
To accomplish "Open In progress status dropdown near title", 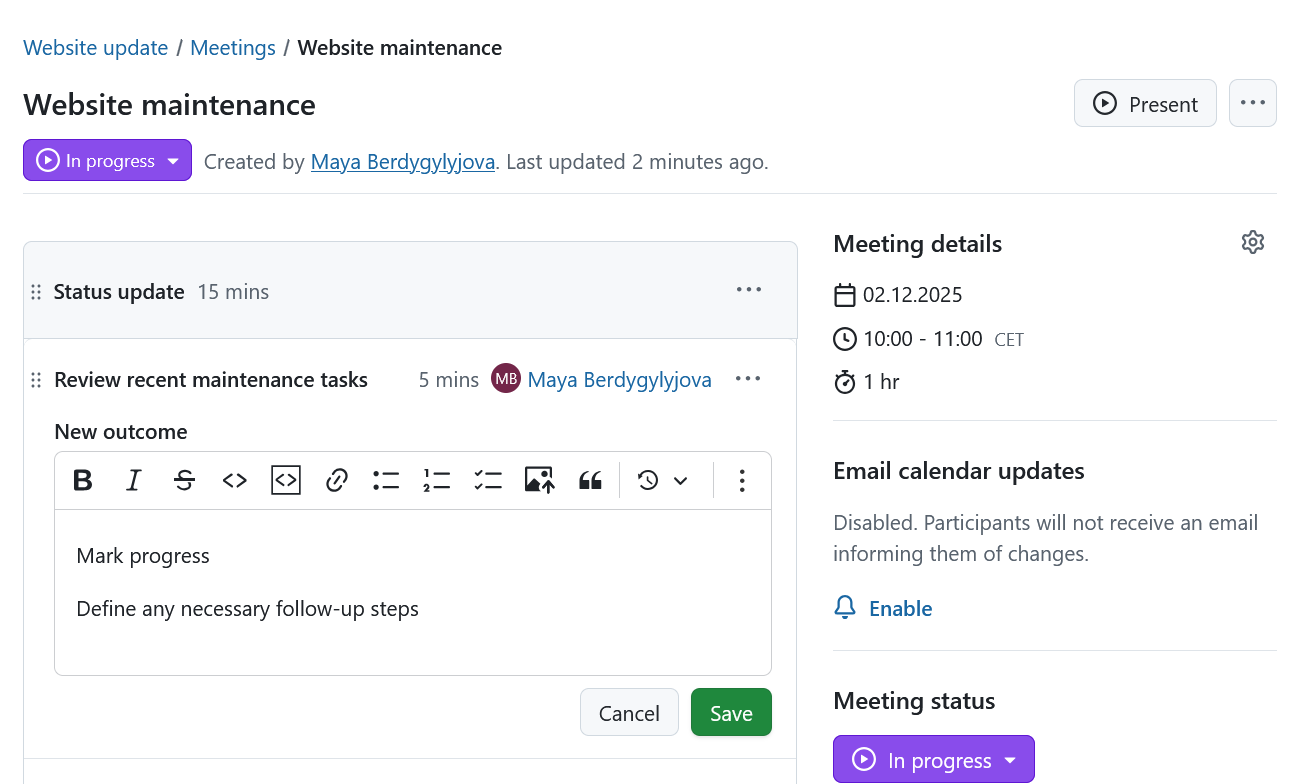I will point(107,161).
